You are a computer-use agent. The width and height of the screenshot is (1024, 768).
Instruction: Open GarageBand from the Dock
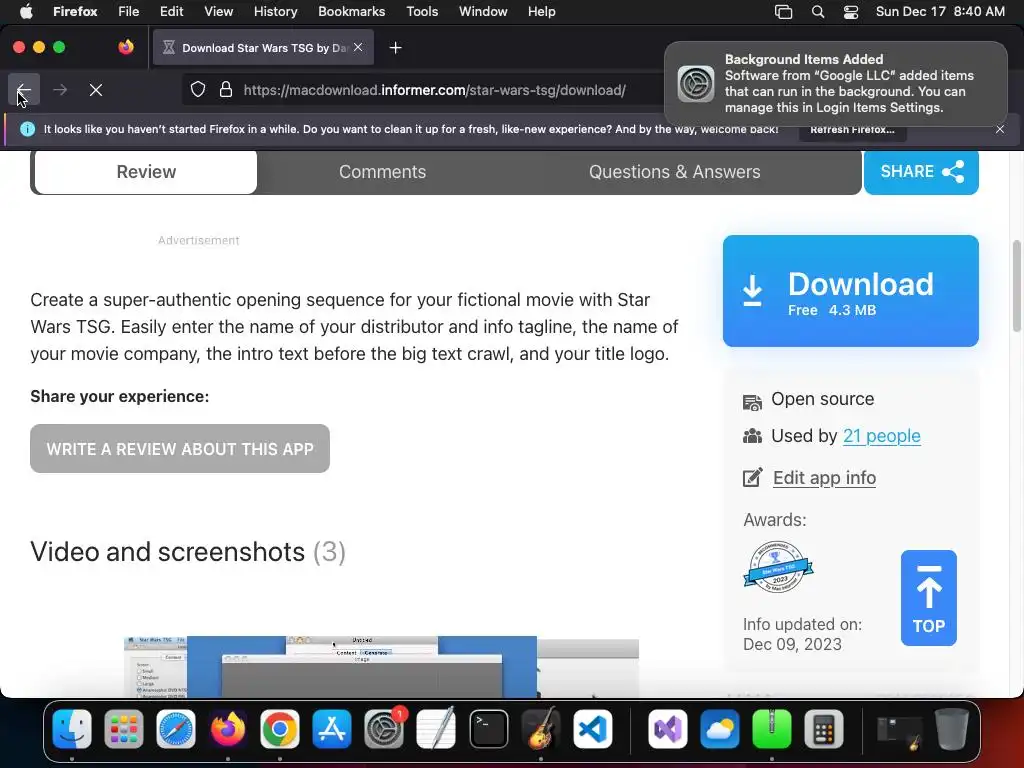541,729
